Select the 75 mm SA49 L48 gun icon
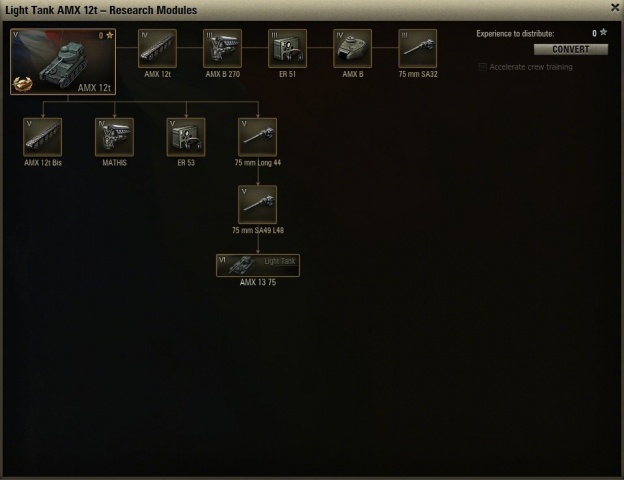This screenshot has width=624, height=480. [x=257, y=205]
